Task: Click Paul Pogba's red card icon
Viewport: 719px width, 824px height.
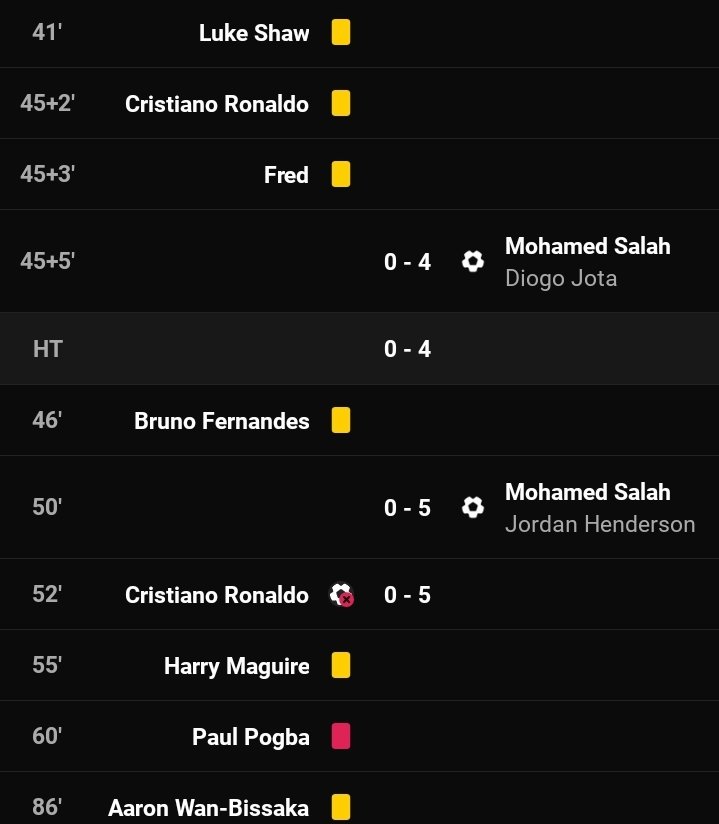Action: tap(341, 736)
